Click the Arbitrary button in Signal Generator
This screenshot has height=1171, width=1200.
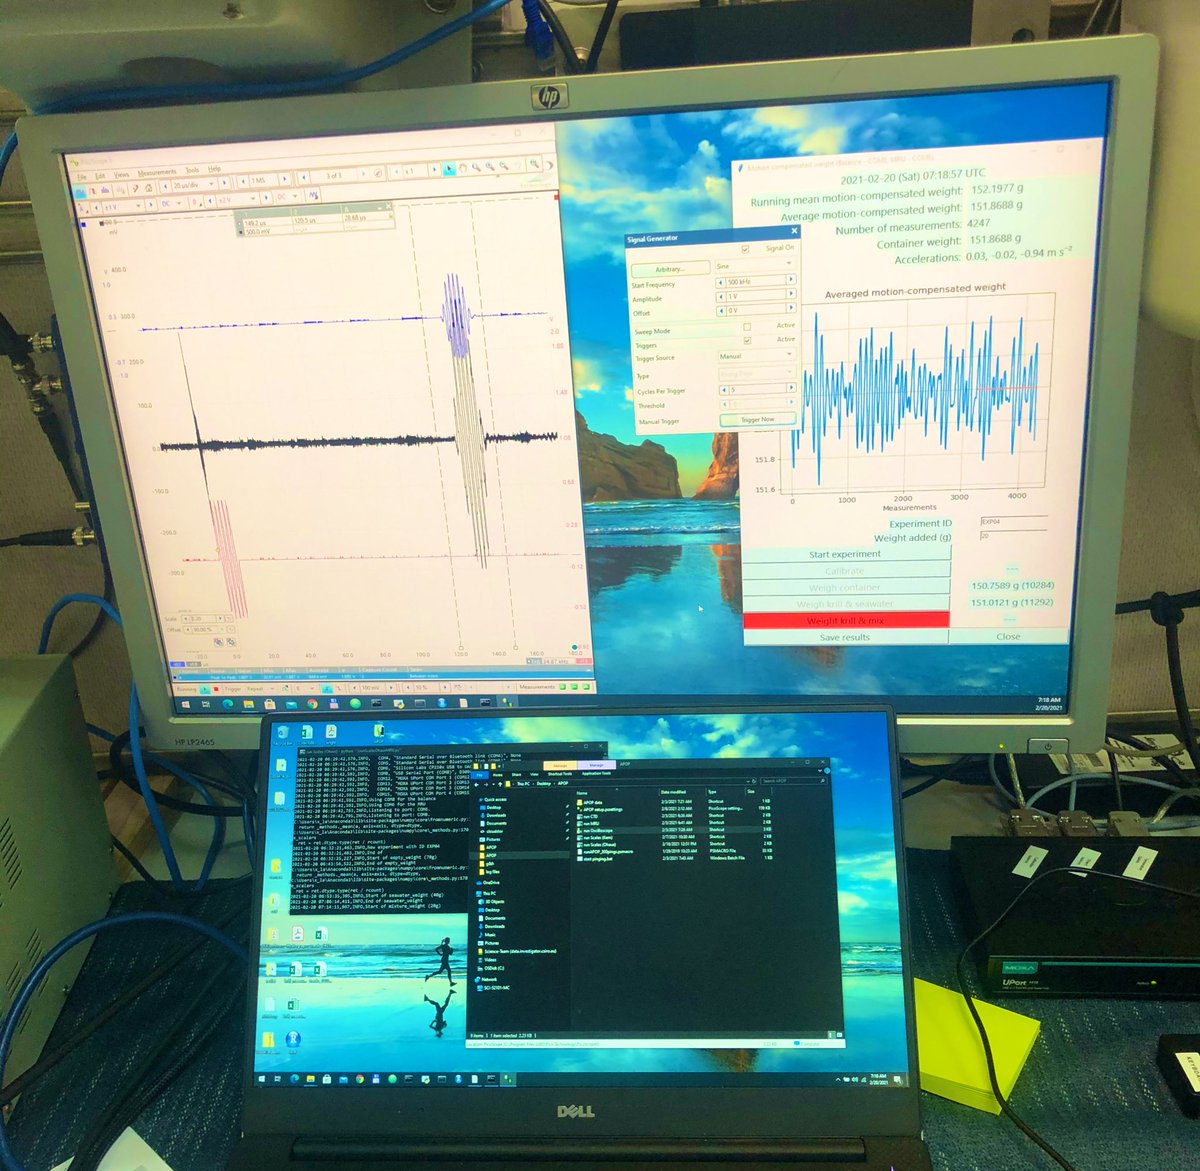point(670,269)
